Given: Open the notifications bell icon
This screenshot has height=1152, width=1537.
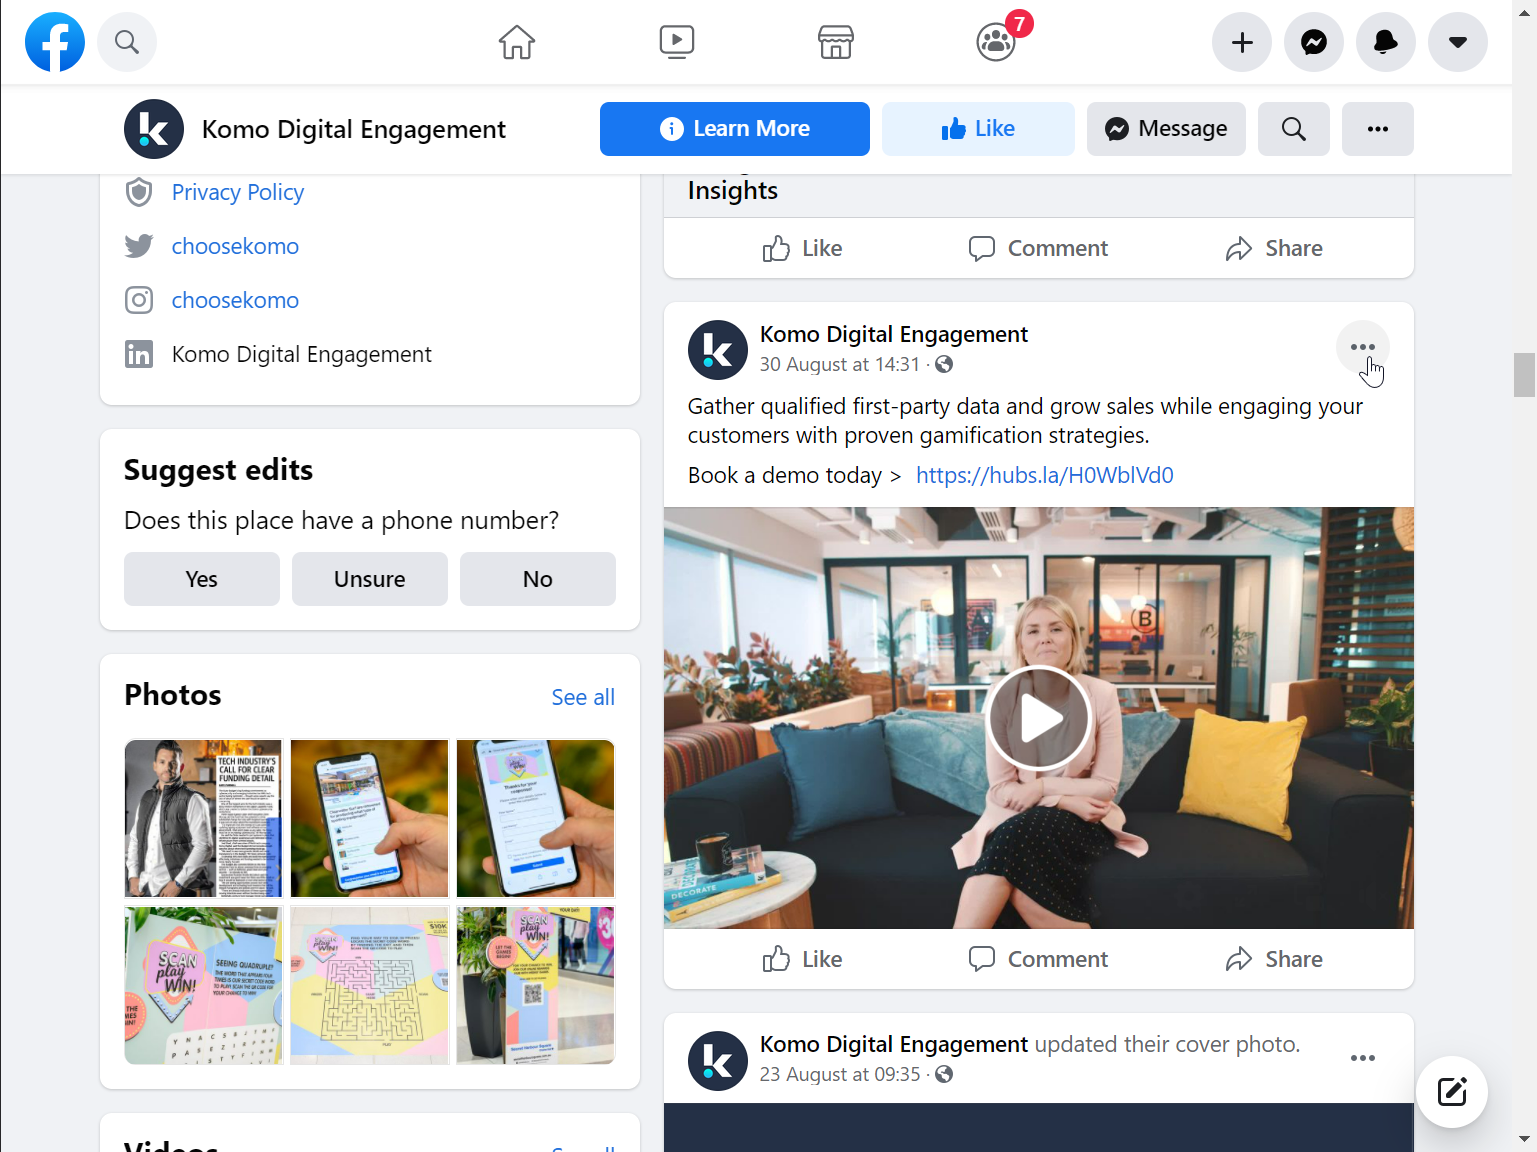Looking at the screenshot, I should 1386,42.
